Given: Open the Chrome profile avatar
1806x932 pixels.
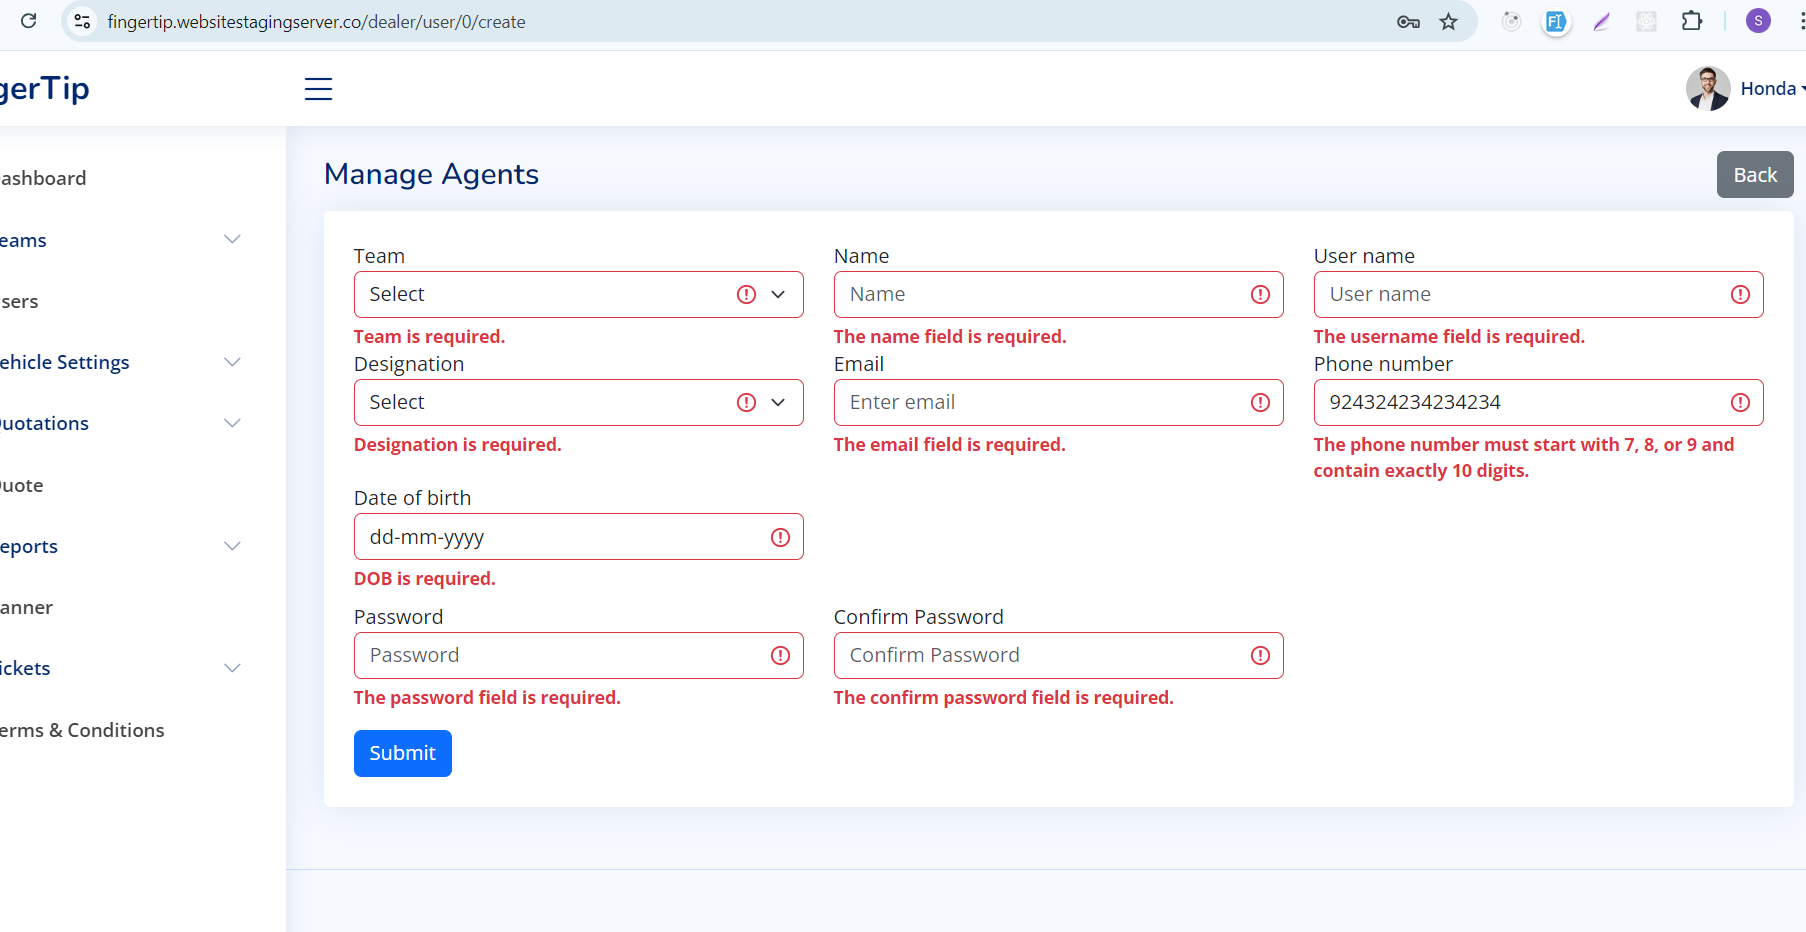Looking at the screenshot, I should pyautogui.click(x=1757, y=21).
